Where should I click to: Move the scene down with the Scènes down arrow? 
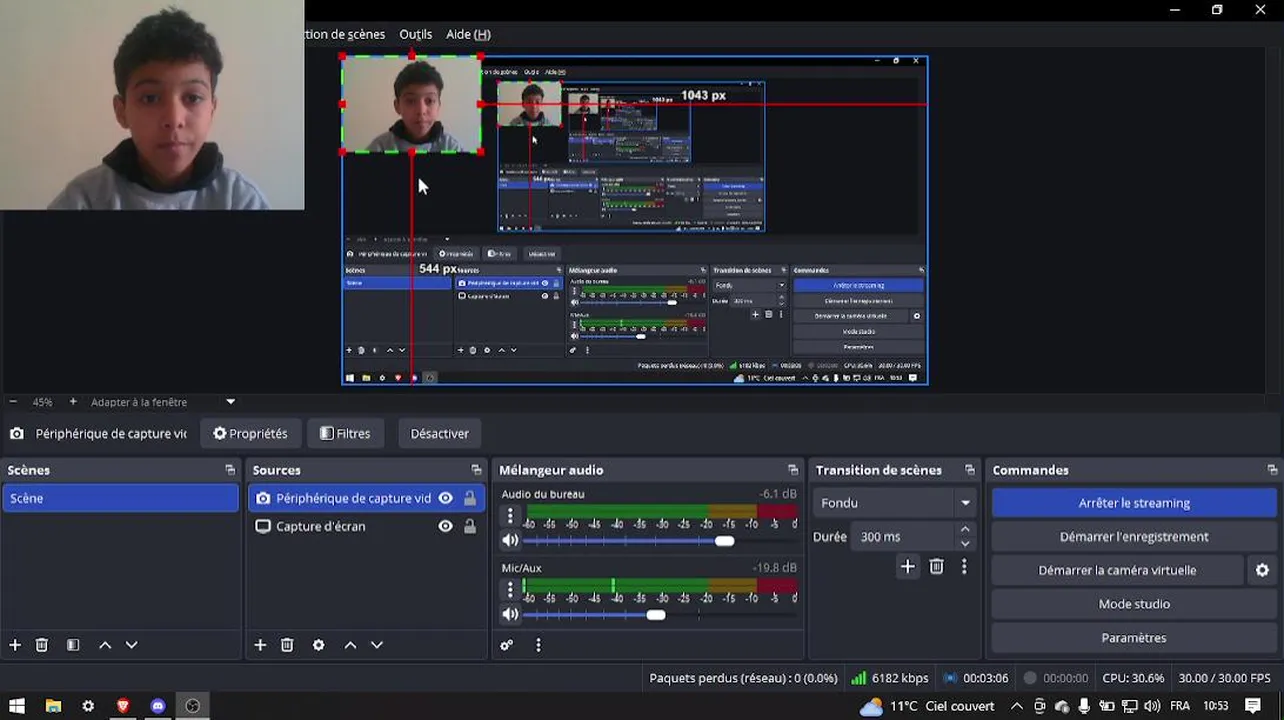(x=131, y=645)
